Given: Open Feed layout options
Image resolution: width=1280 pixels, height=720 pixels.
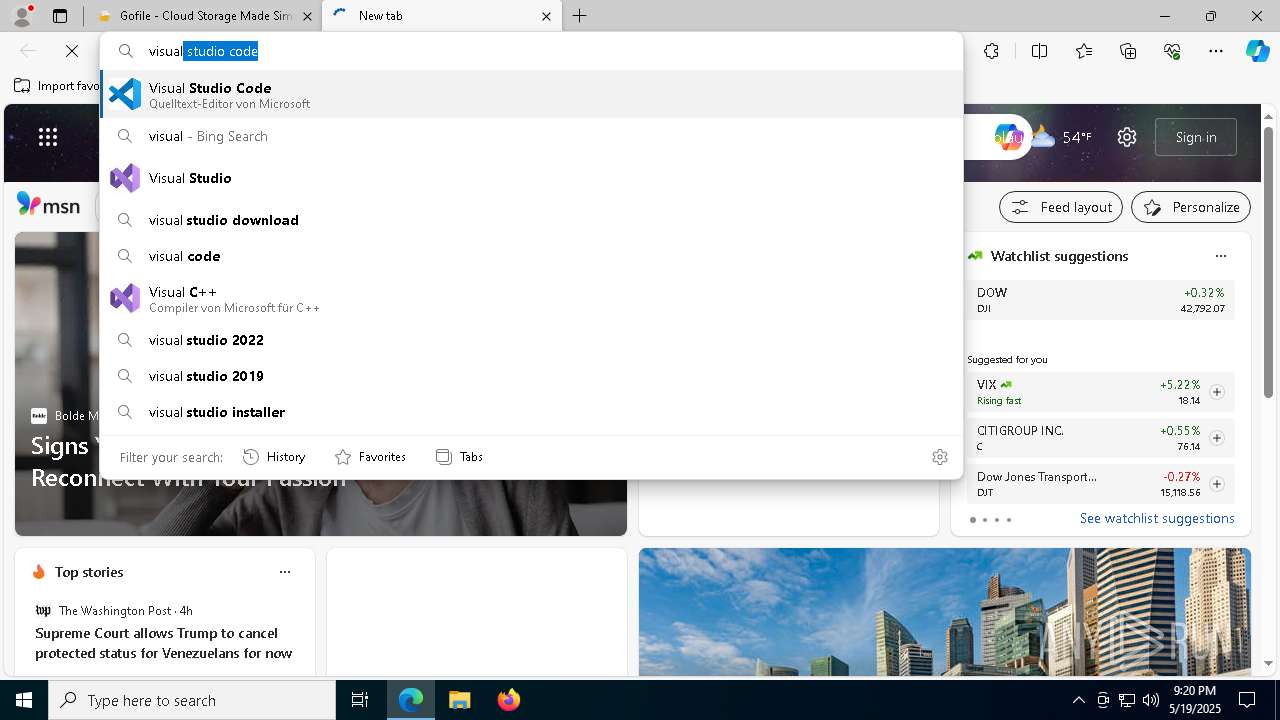Looking at the screenshot, I should 1061,207.
